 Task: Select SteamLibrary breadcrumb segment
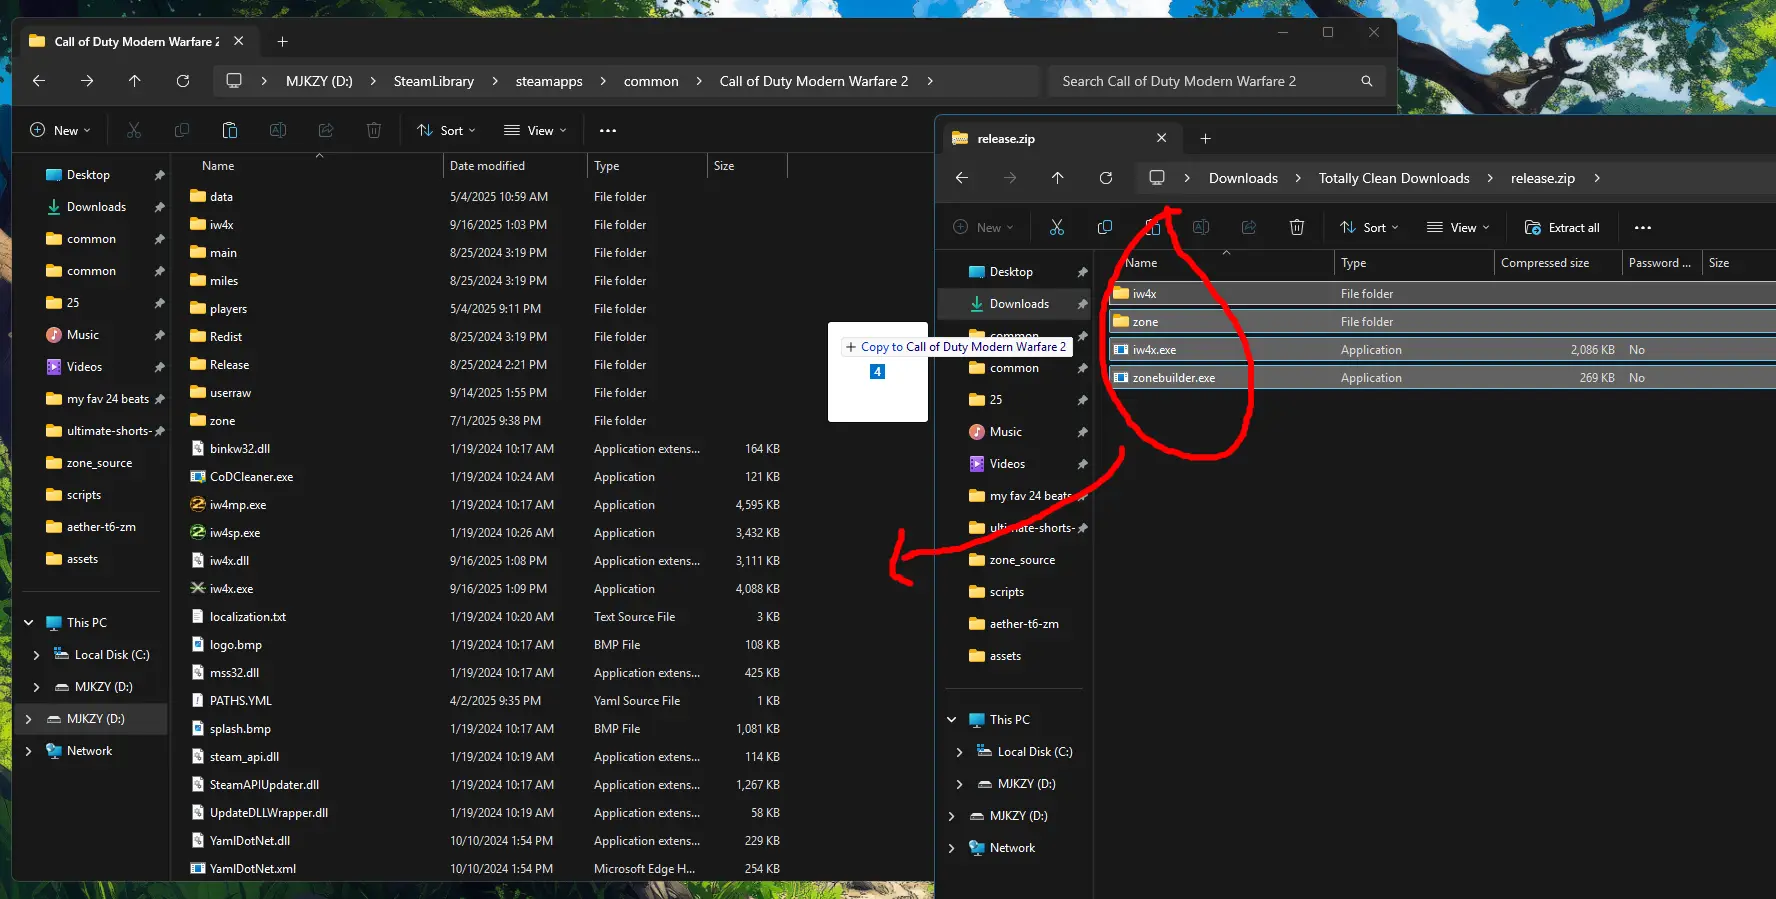pos(434,81)
